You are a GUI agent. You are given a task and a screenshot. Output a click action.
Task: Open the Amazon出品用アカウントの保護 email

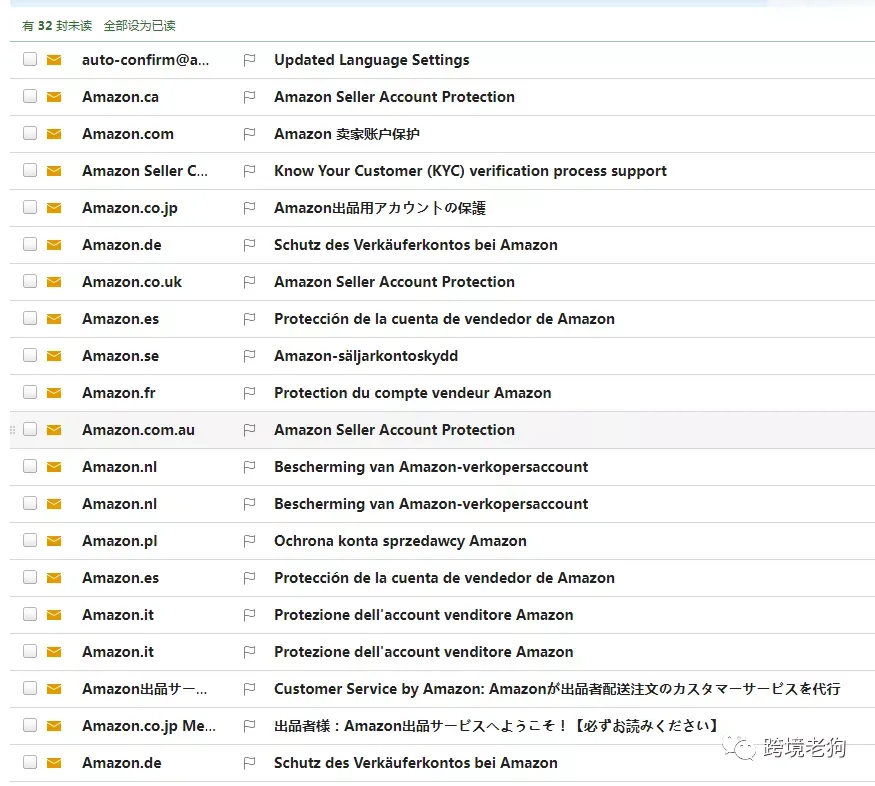380,208
